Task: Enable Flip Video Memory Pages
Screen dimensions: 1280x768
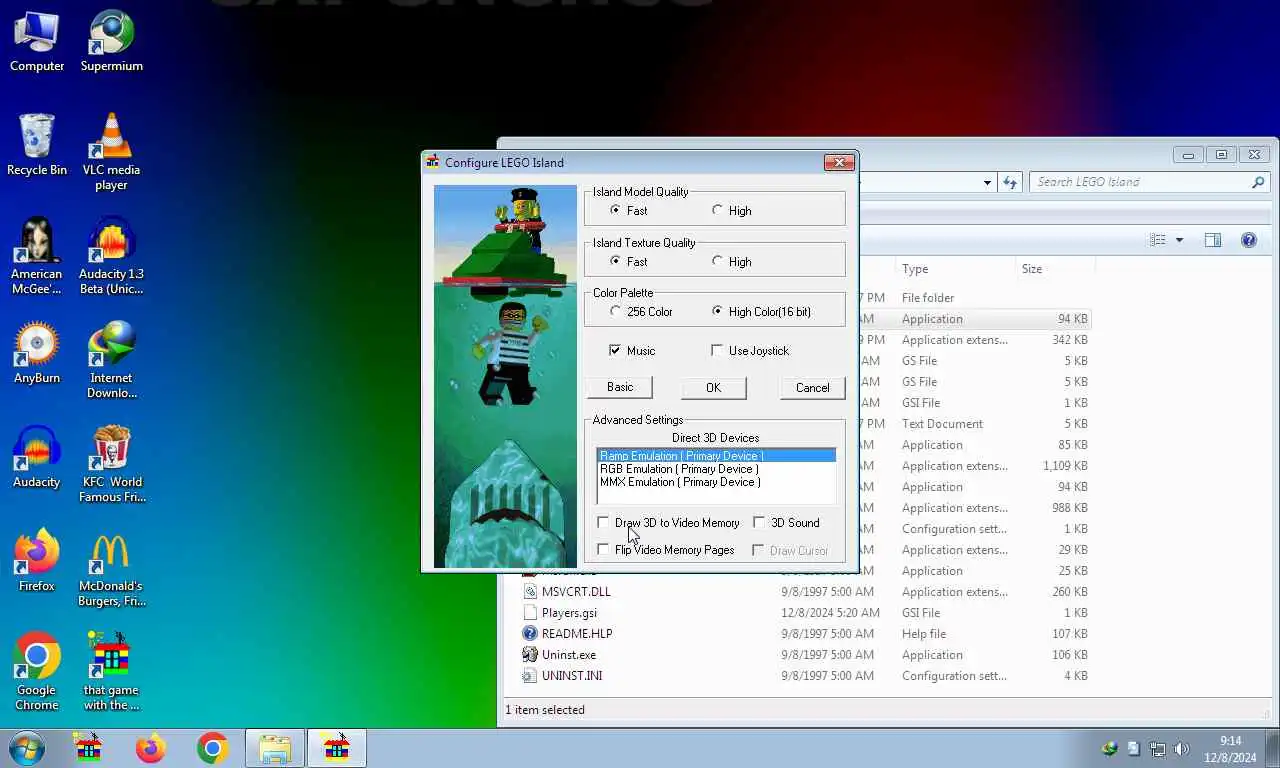Action: click(x=666, y=550)
